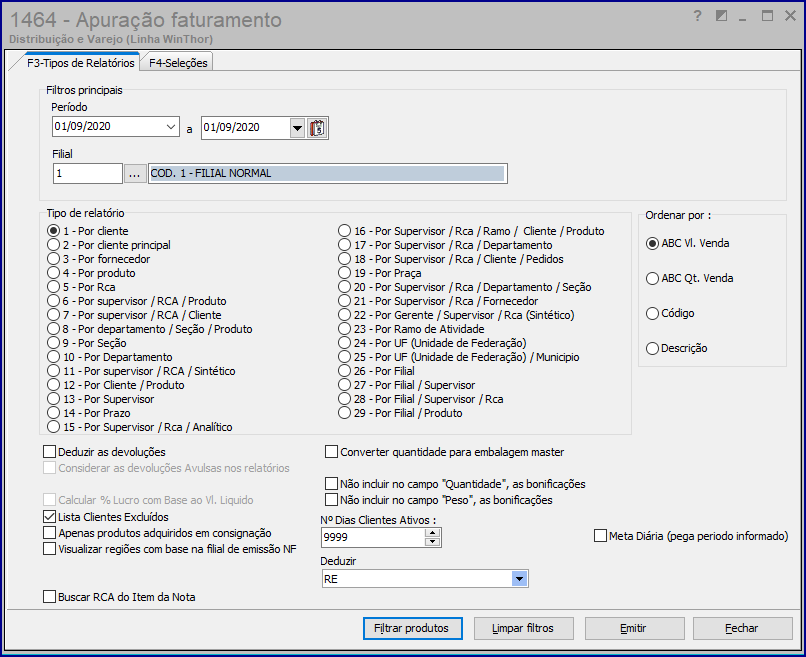Screen dimensions: 806x657
Task: Select 5 - Por Rca option
Action: pos(81,287)
